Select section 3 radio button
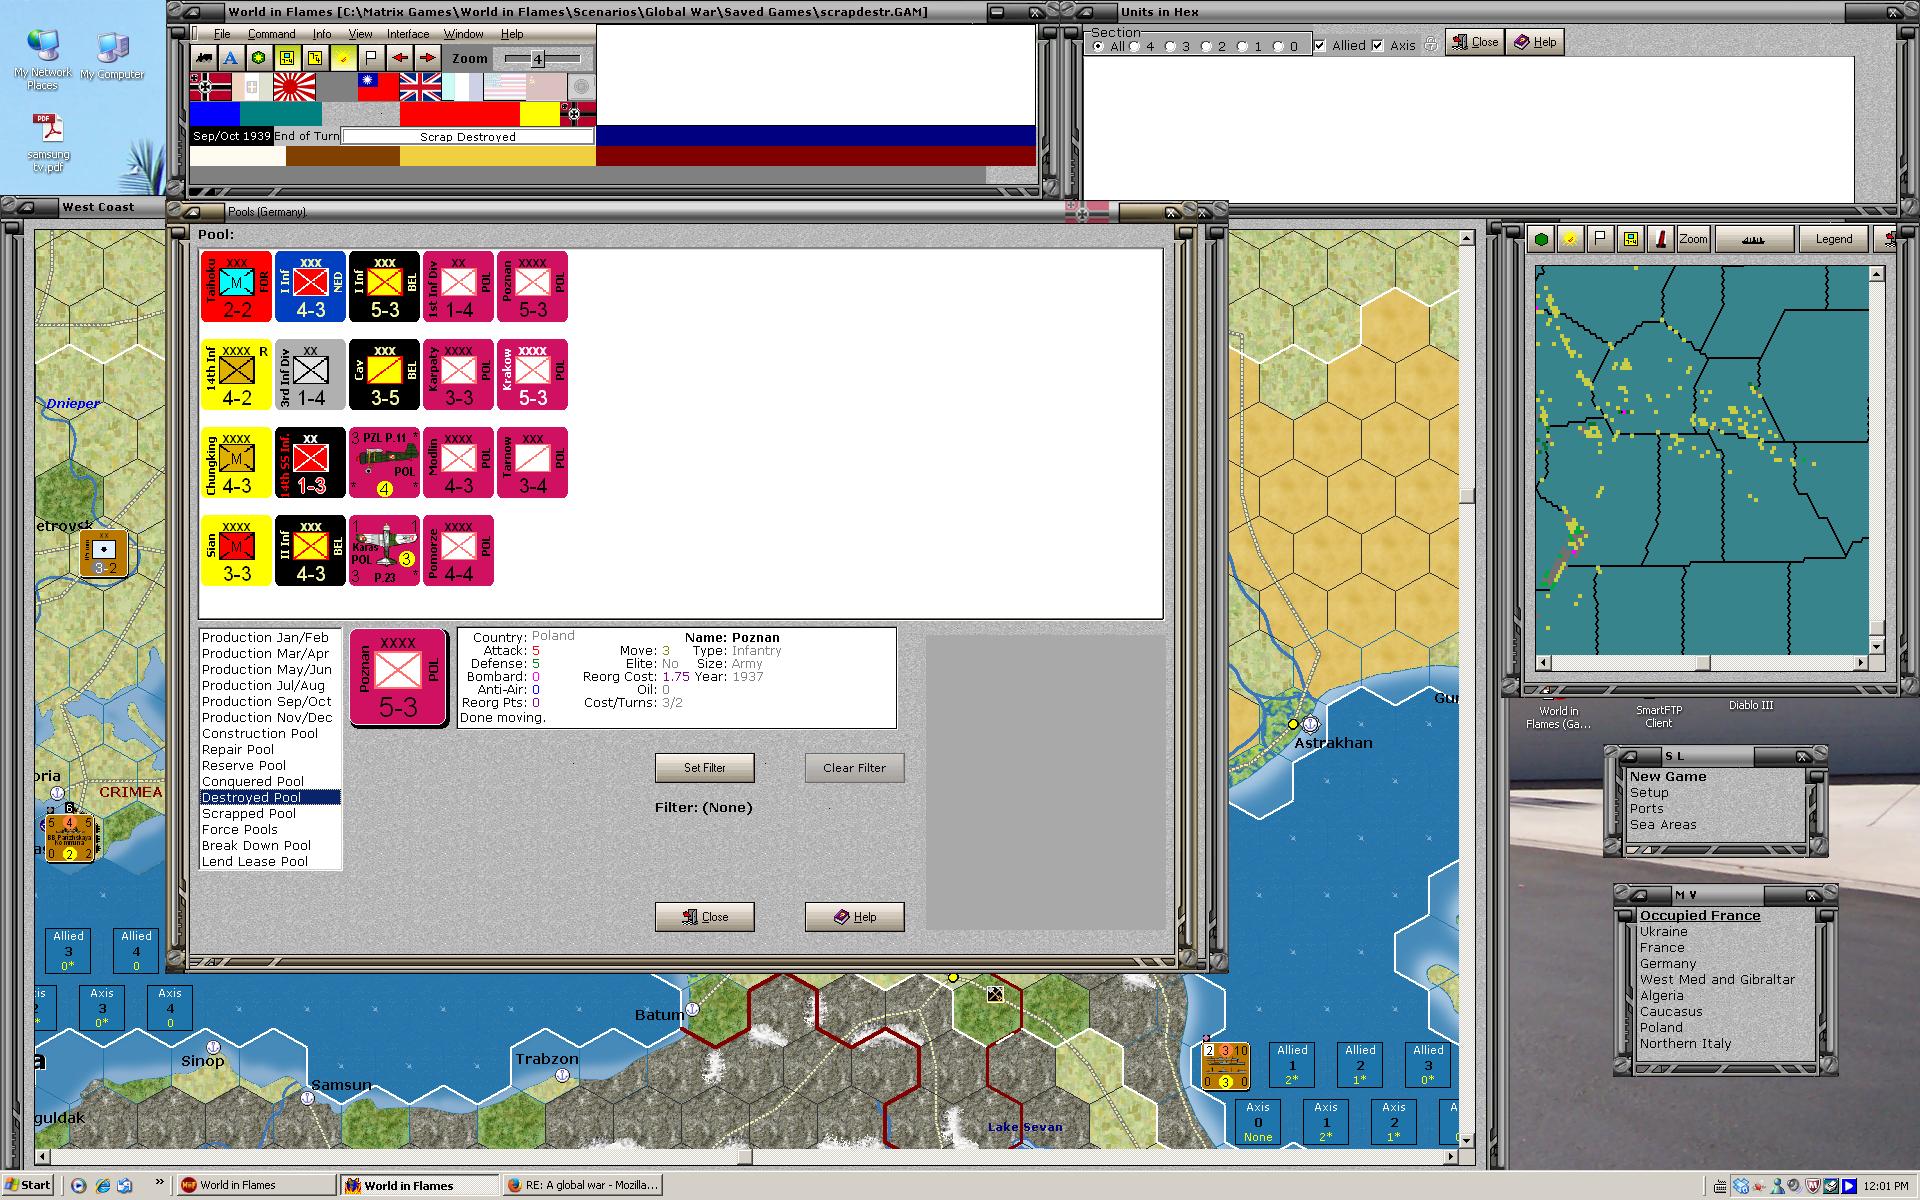This screenshot has width=1920, height=1200. pyautogui.click(x=1170, y=46)
